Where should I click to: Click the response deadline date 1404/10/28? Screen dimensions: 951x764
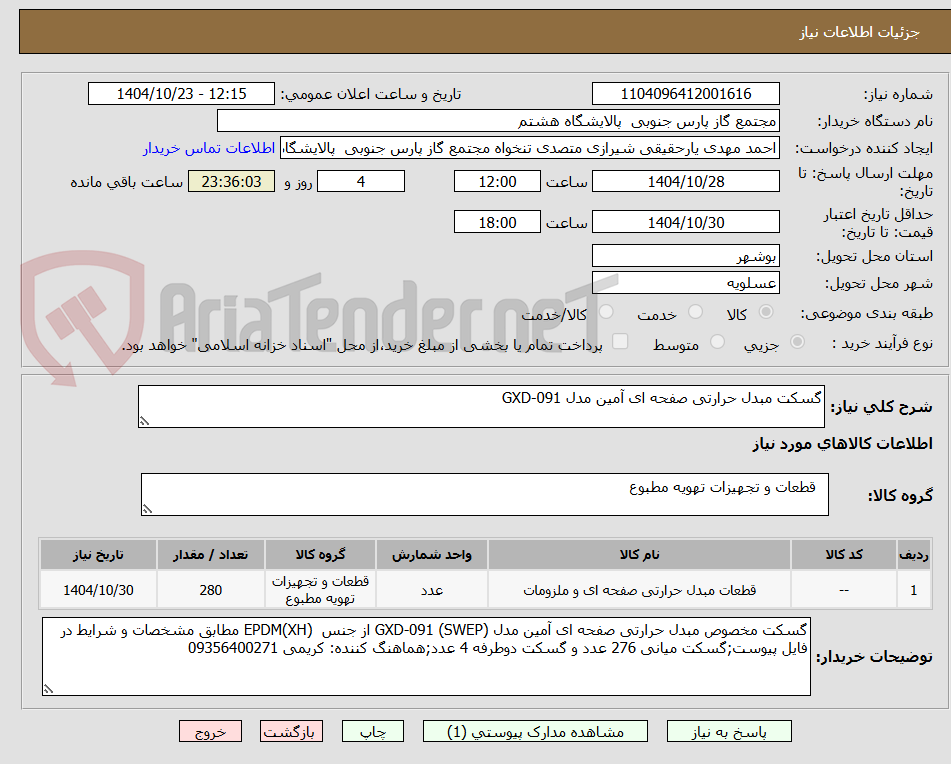pos(685,181)
